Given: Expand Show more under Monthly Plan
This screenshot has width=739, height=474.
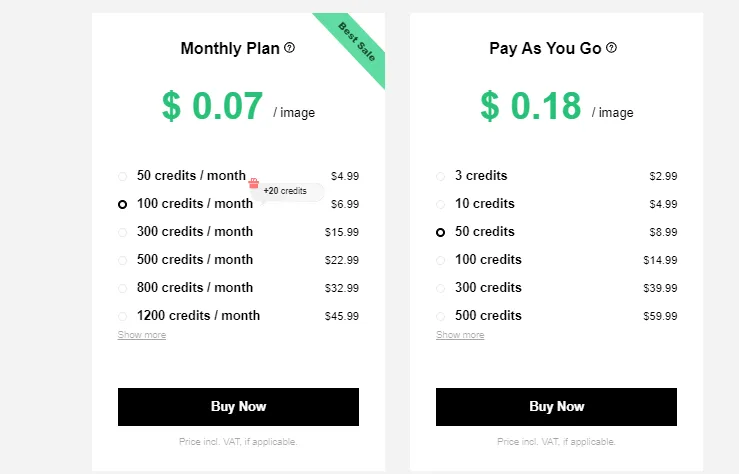Looking at the screenshot, I should click(142, 335).
